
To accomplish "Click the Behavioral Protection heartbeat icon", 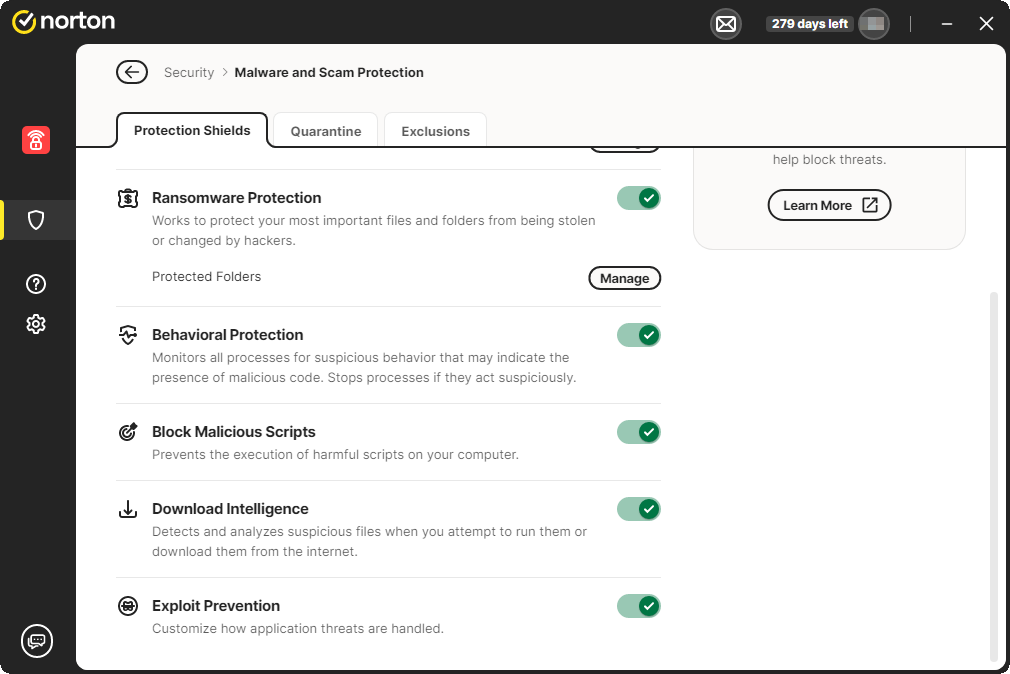I will click(x=128, y=335).
